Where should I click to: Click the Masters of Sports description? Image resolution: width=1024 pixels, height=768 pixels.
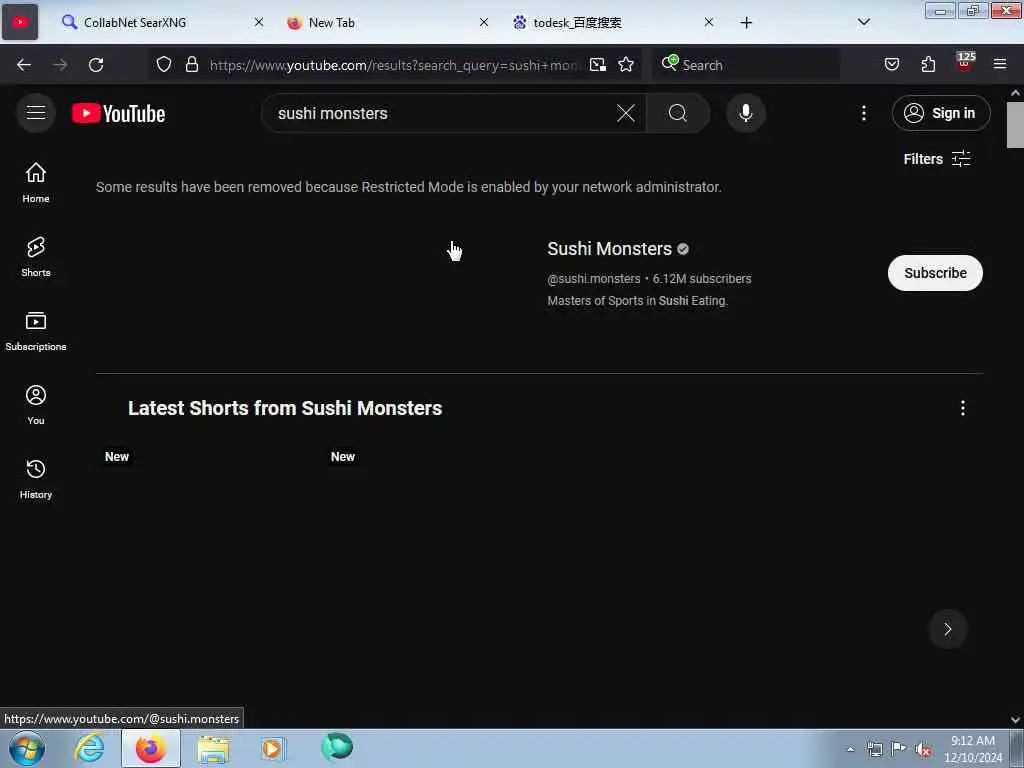click(x=637, y=301)
